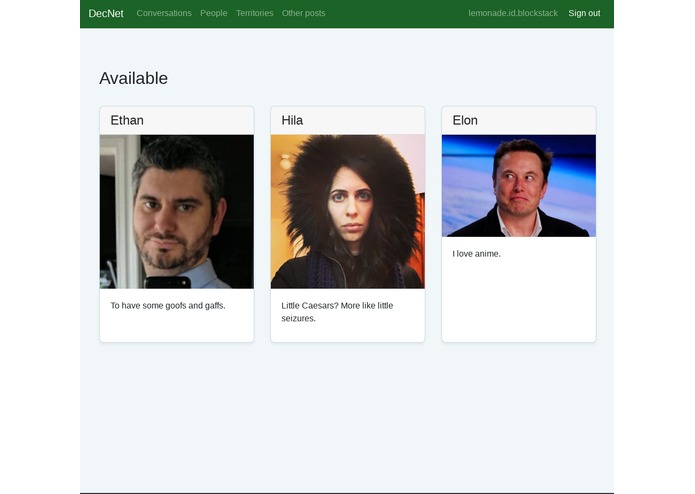Click Elon's profile photo
Viewport: 695px width, 494px height.
[x=519, y=186]
